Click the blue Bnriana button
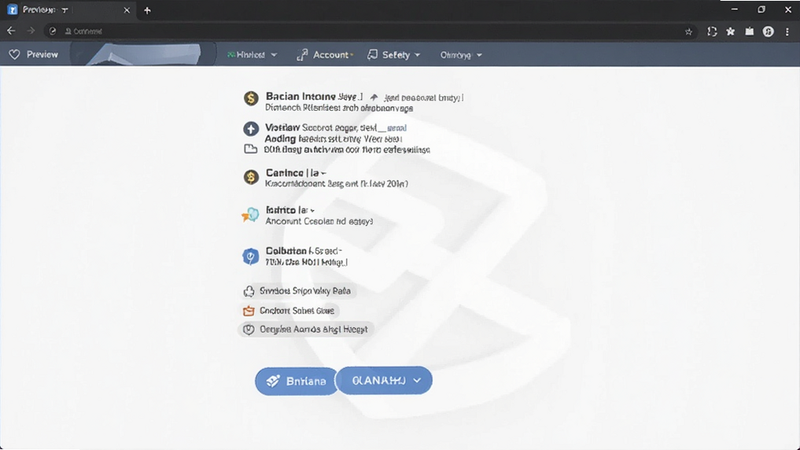 (296, 381)
